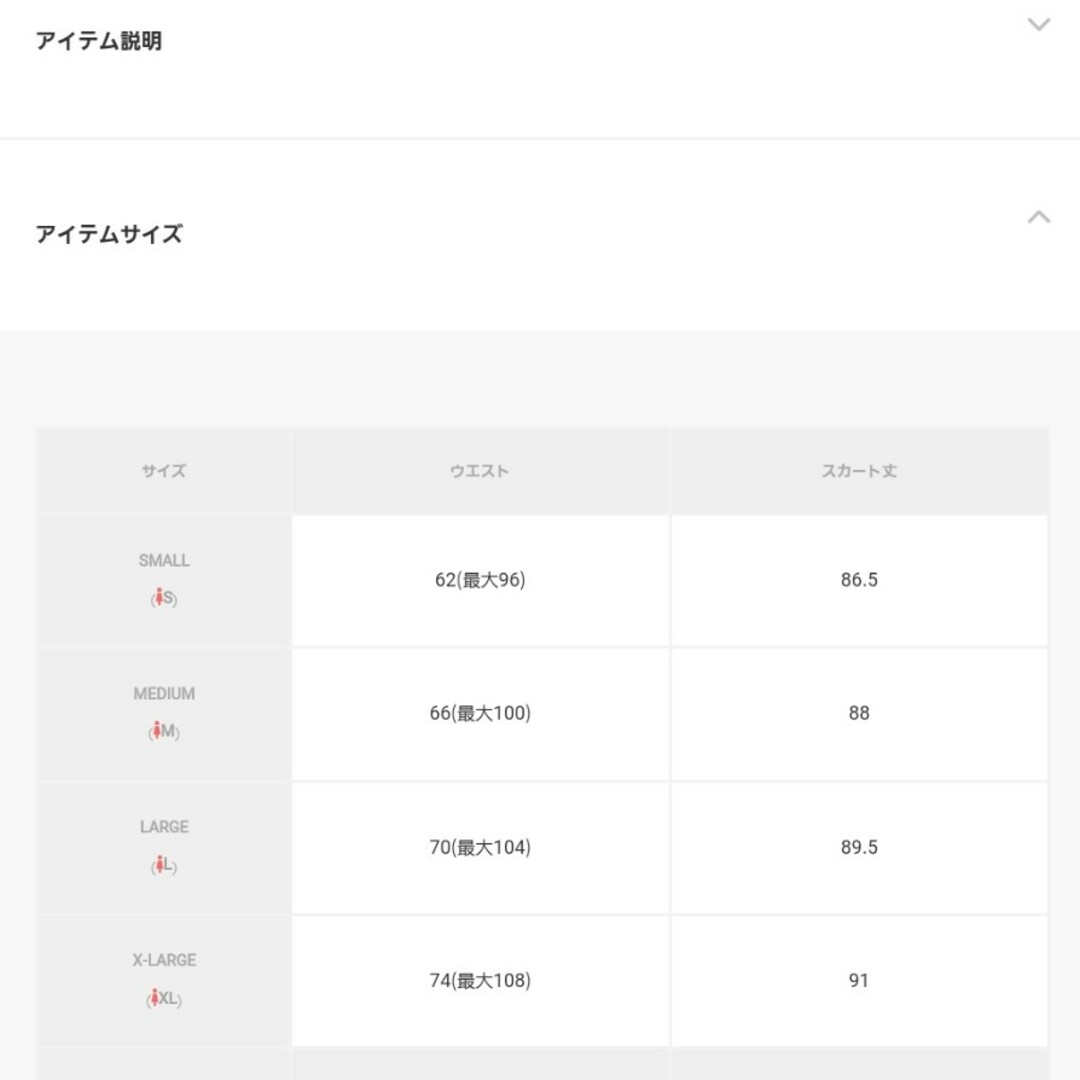This screenshot has width=1080, height=1080.
Task: Click the 74(最大108) waist cell
Action: point(480,981)
